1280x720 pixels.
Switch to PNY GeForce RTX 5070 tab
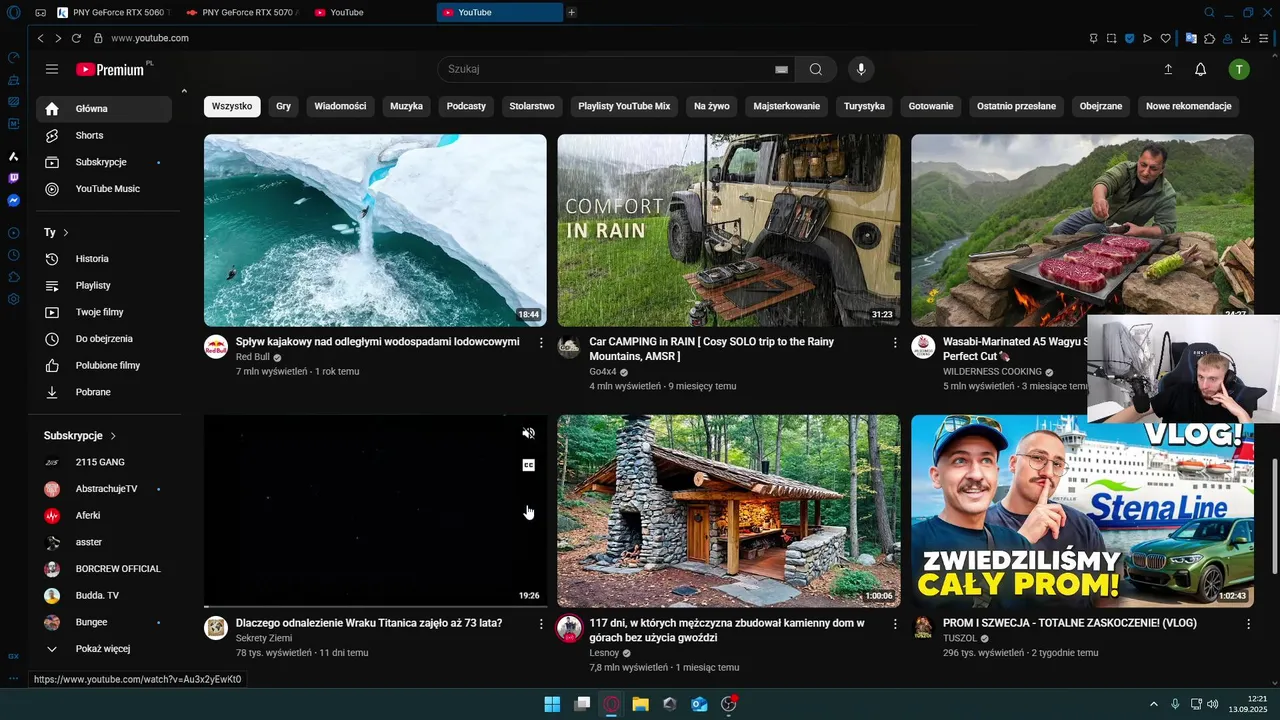242,12
